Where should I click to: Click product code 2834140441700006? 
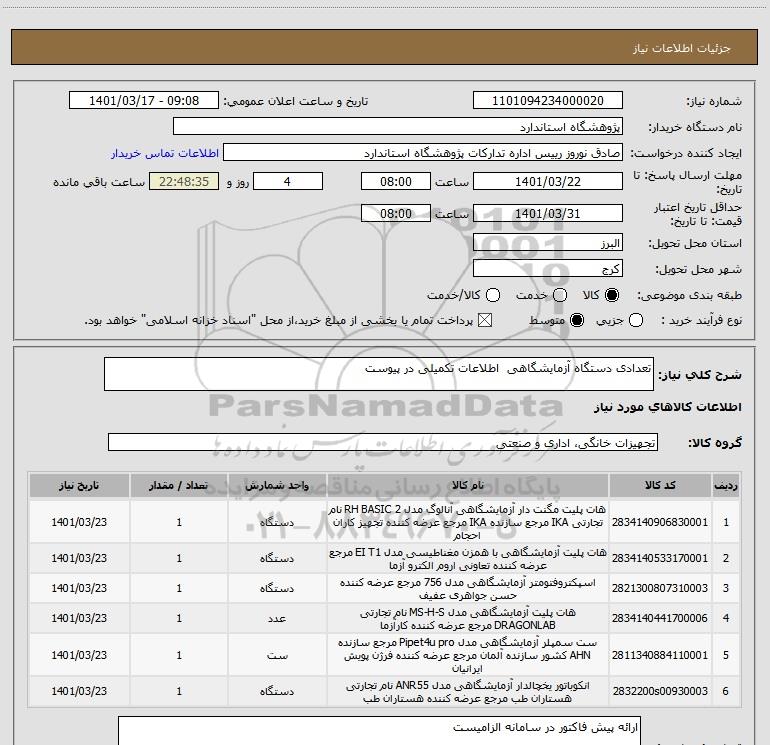(x=660, y=618)
